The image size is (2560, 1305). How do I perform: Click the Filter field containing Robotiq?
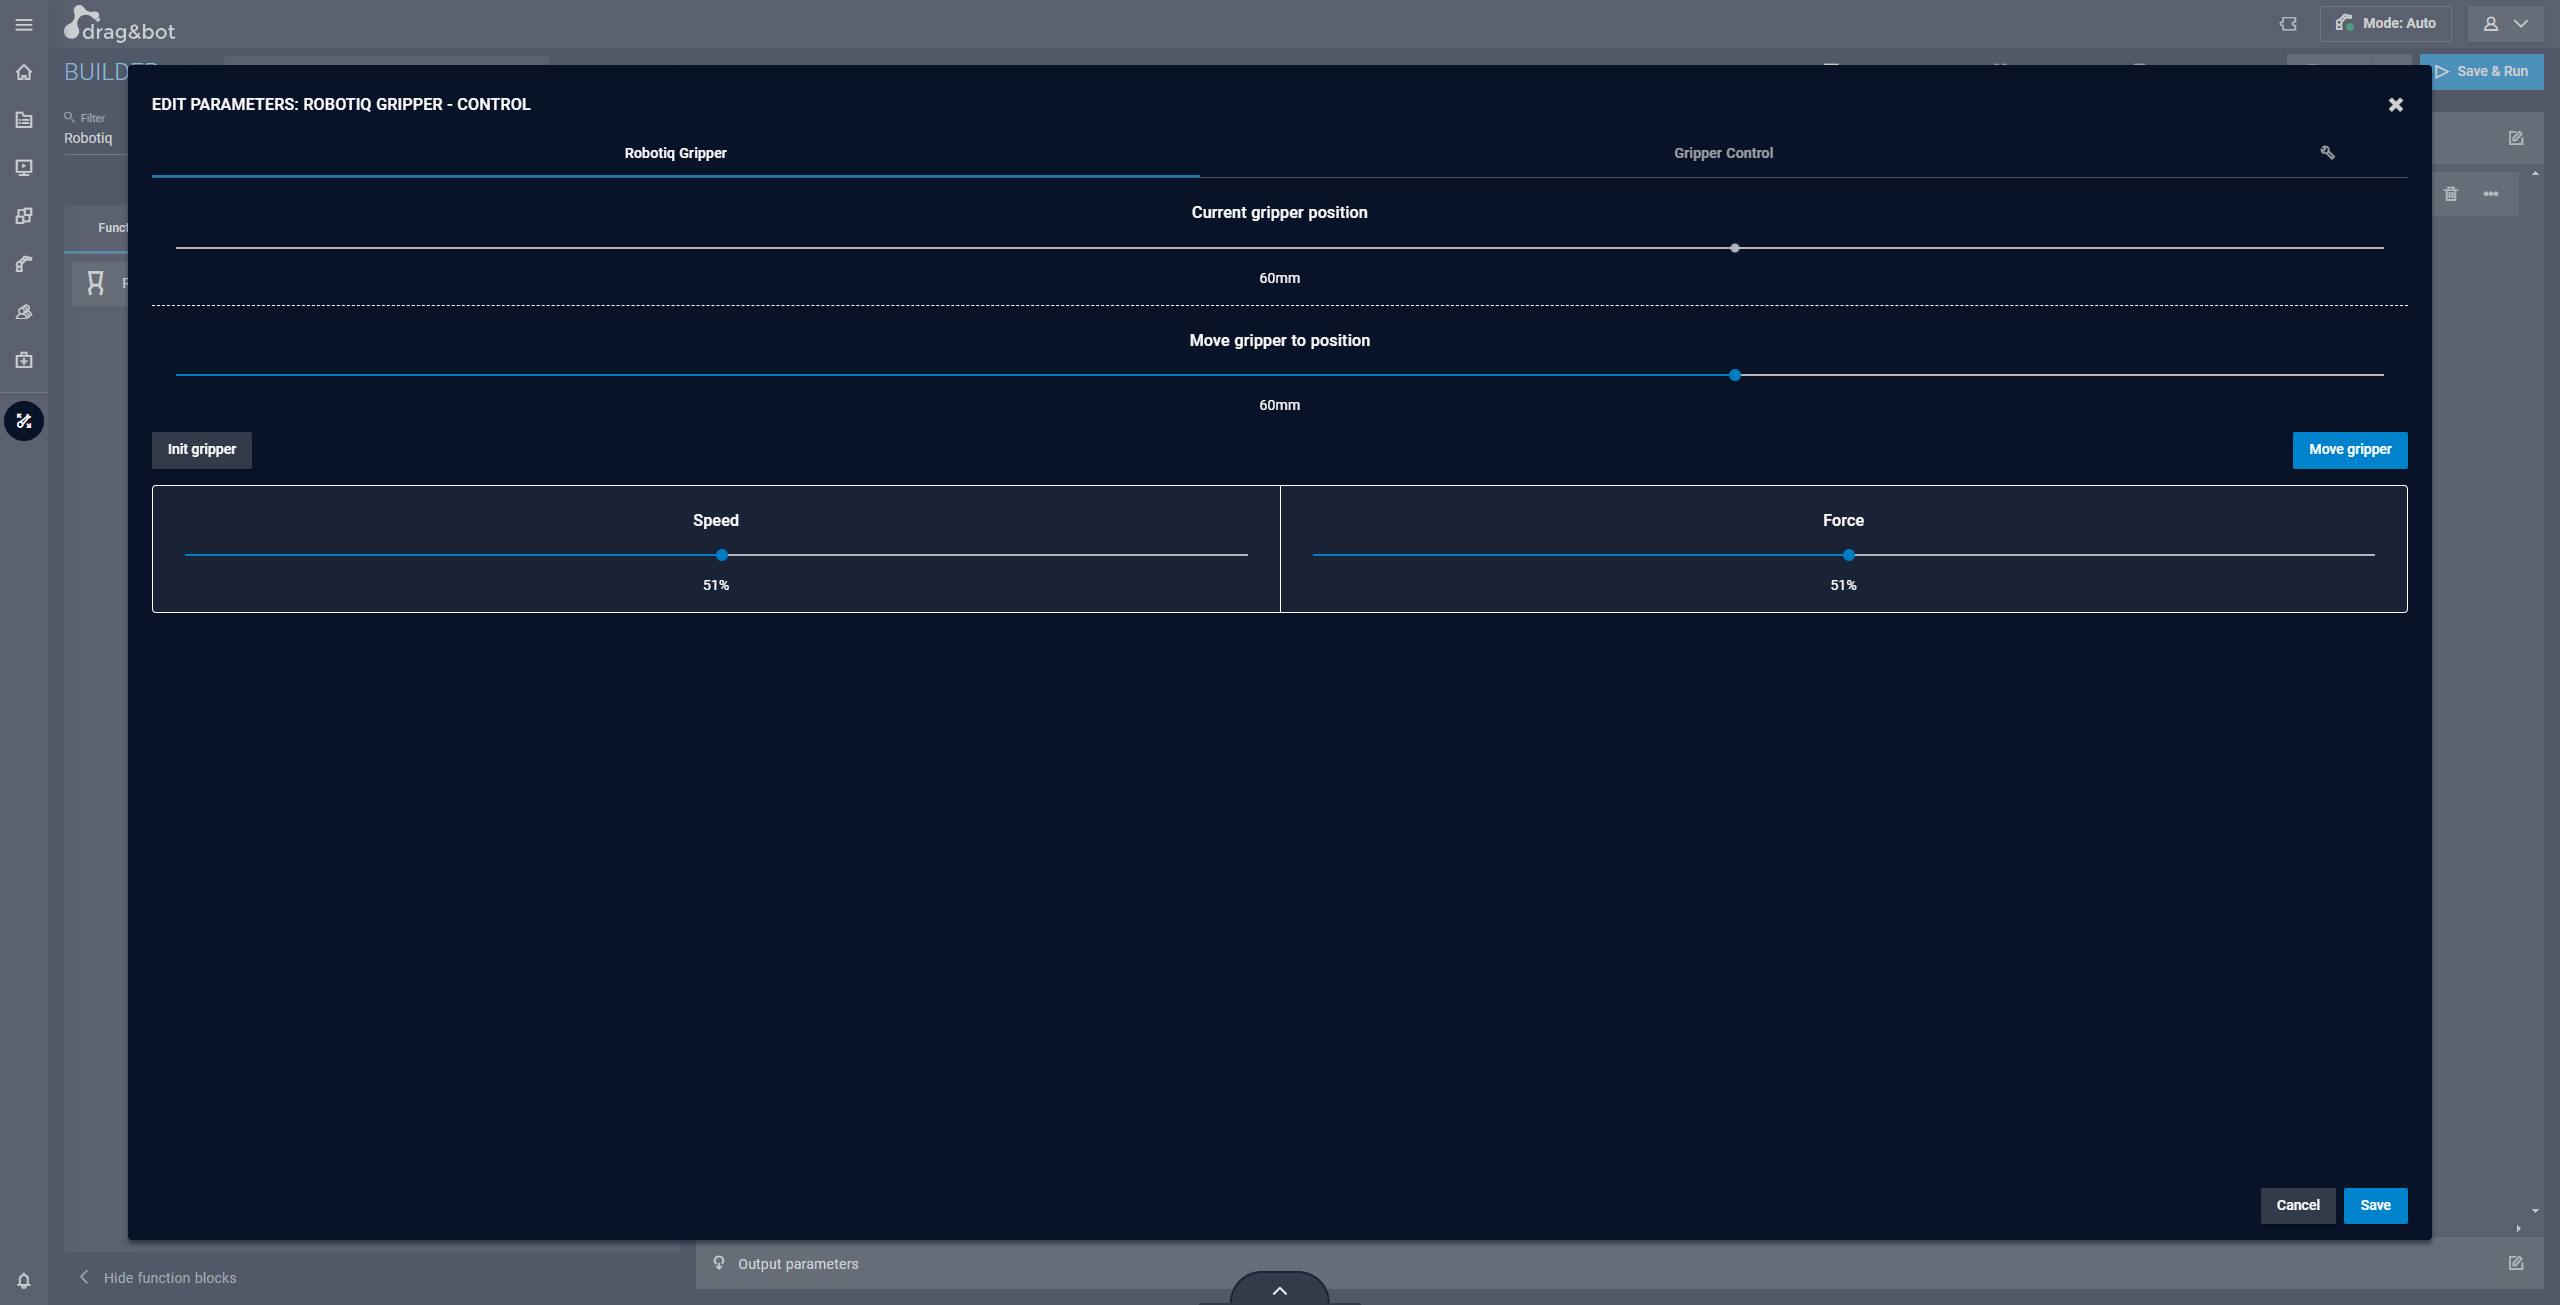click(94, 138)
